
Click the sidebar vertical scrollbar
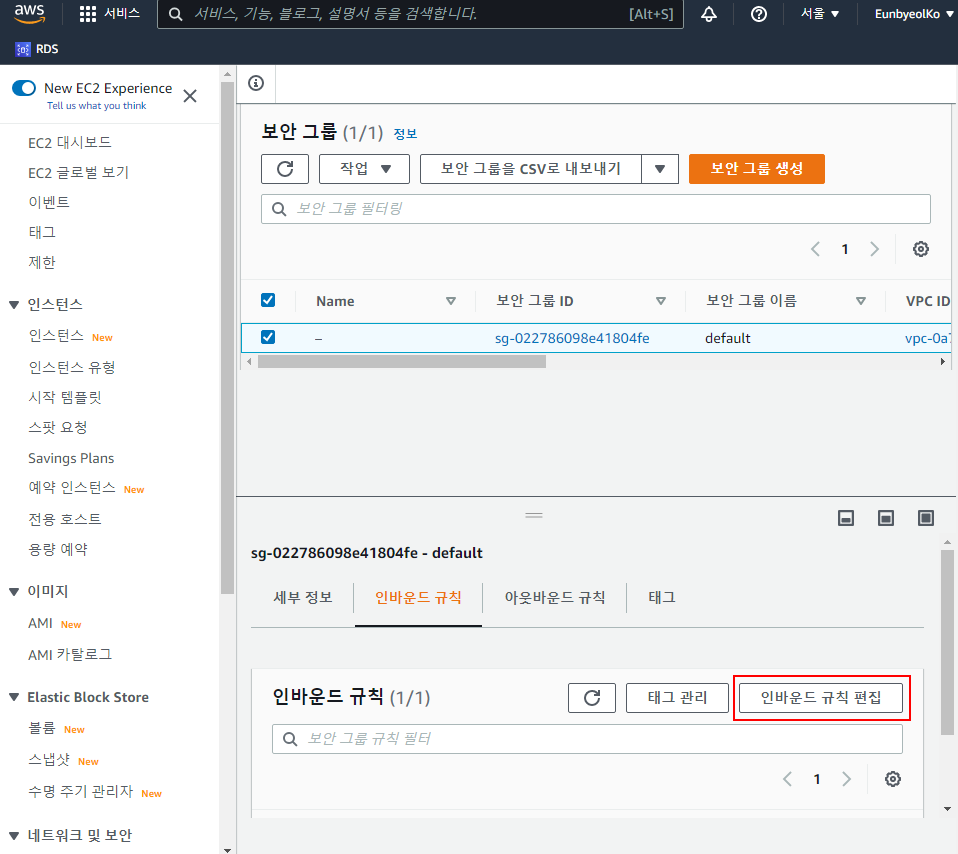[x=227, y=338]
